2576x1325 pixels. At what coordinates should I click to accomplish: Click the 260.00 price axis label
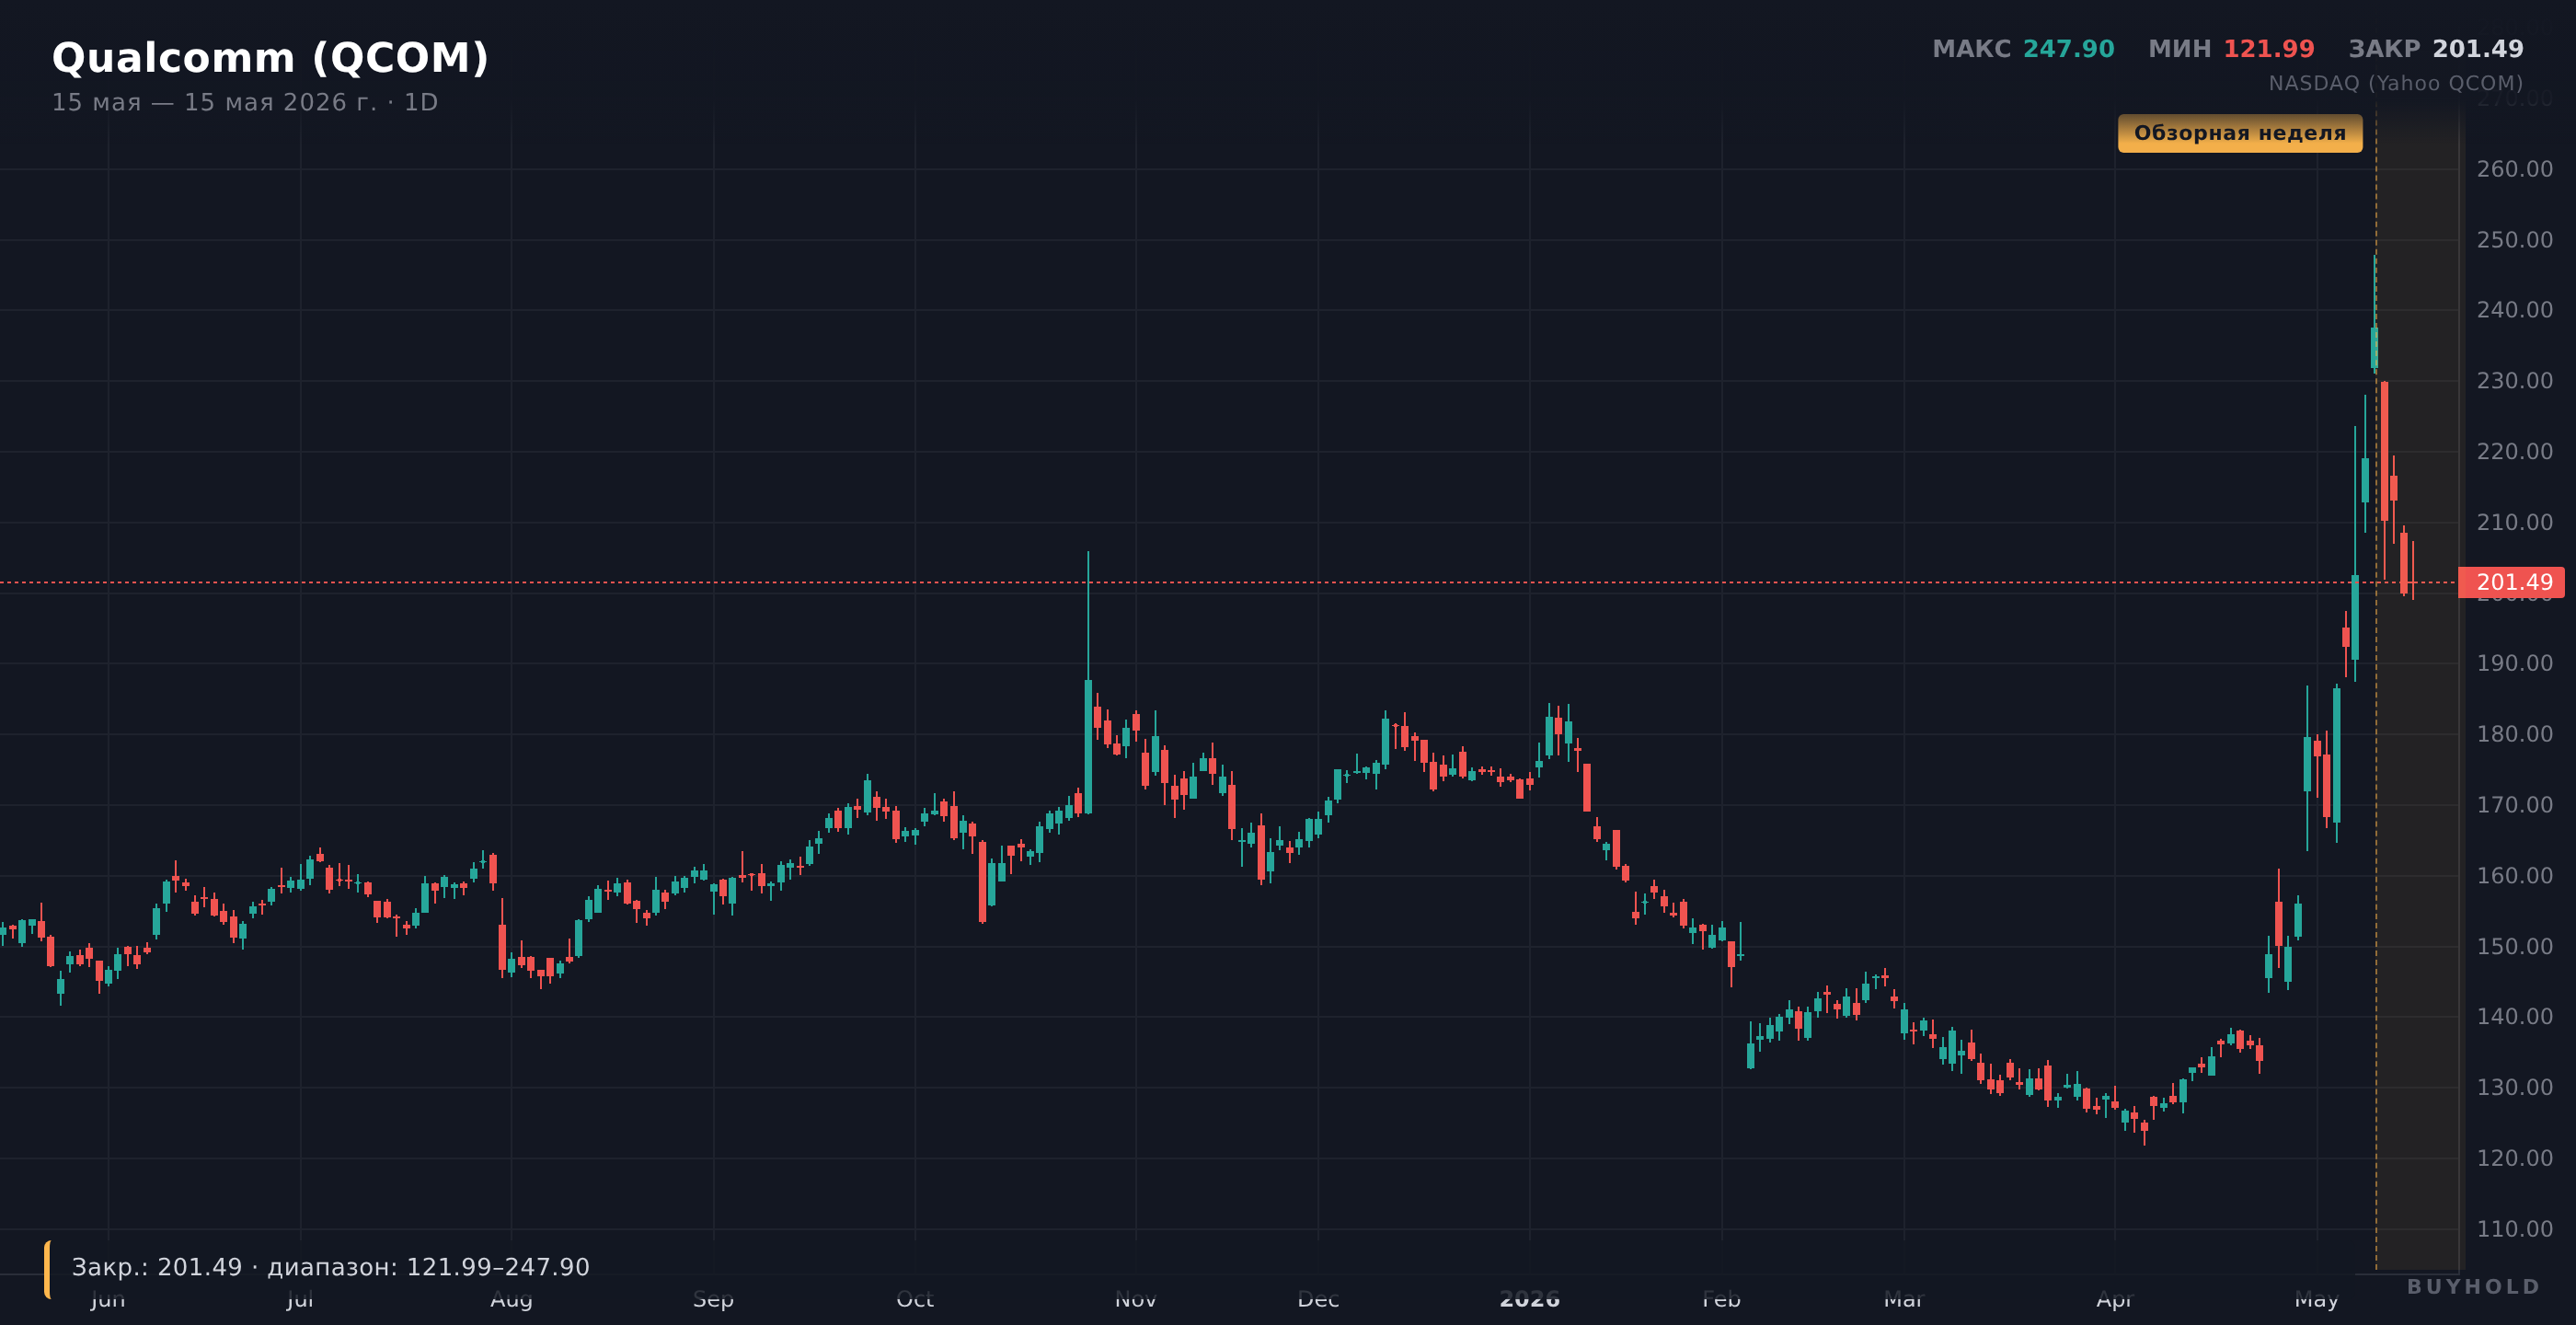pyautogui.click(x=2514, y=169)
